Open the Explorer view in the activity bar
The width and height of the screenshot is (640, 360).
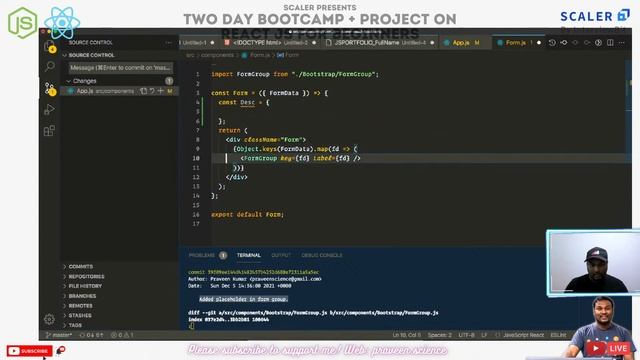coord(50,46)
